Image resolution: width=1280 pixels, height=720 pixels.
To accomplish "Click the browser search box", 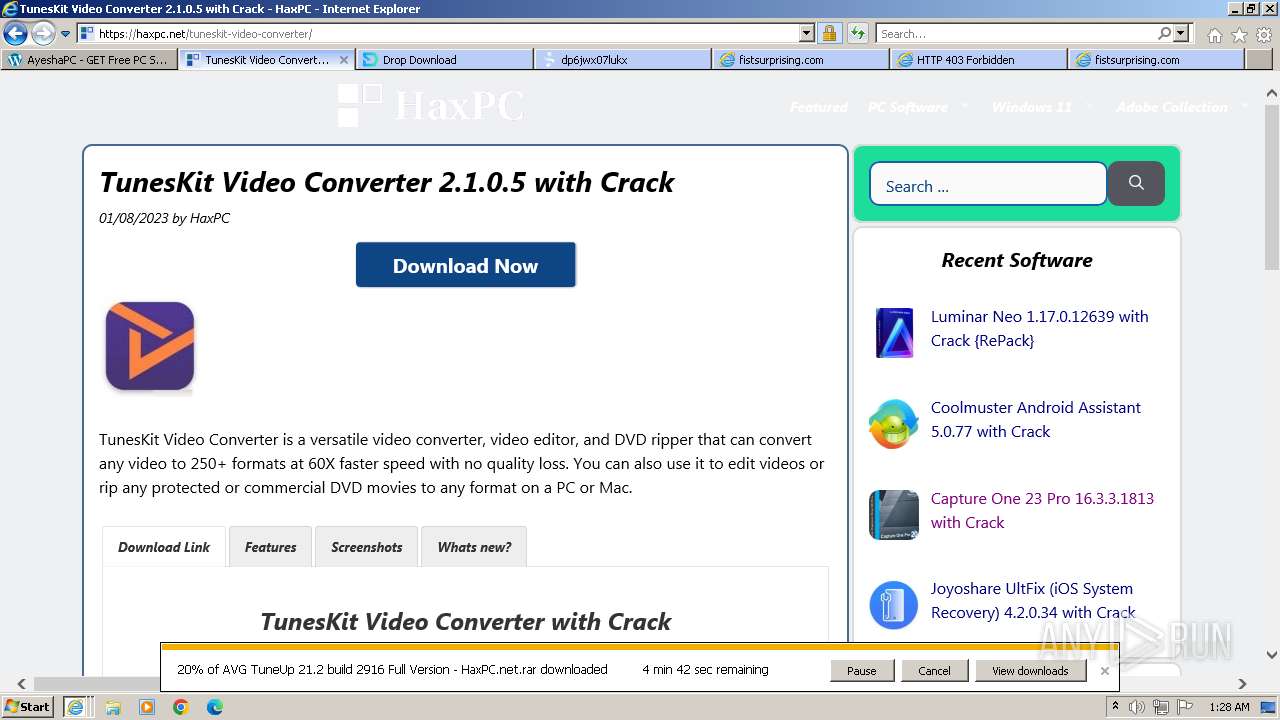I will [x=1017, y=34].
